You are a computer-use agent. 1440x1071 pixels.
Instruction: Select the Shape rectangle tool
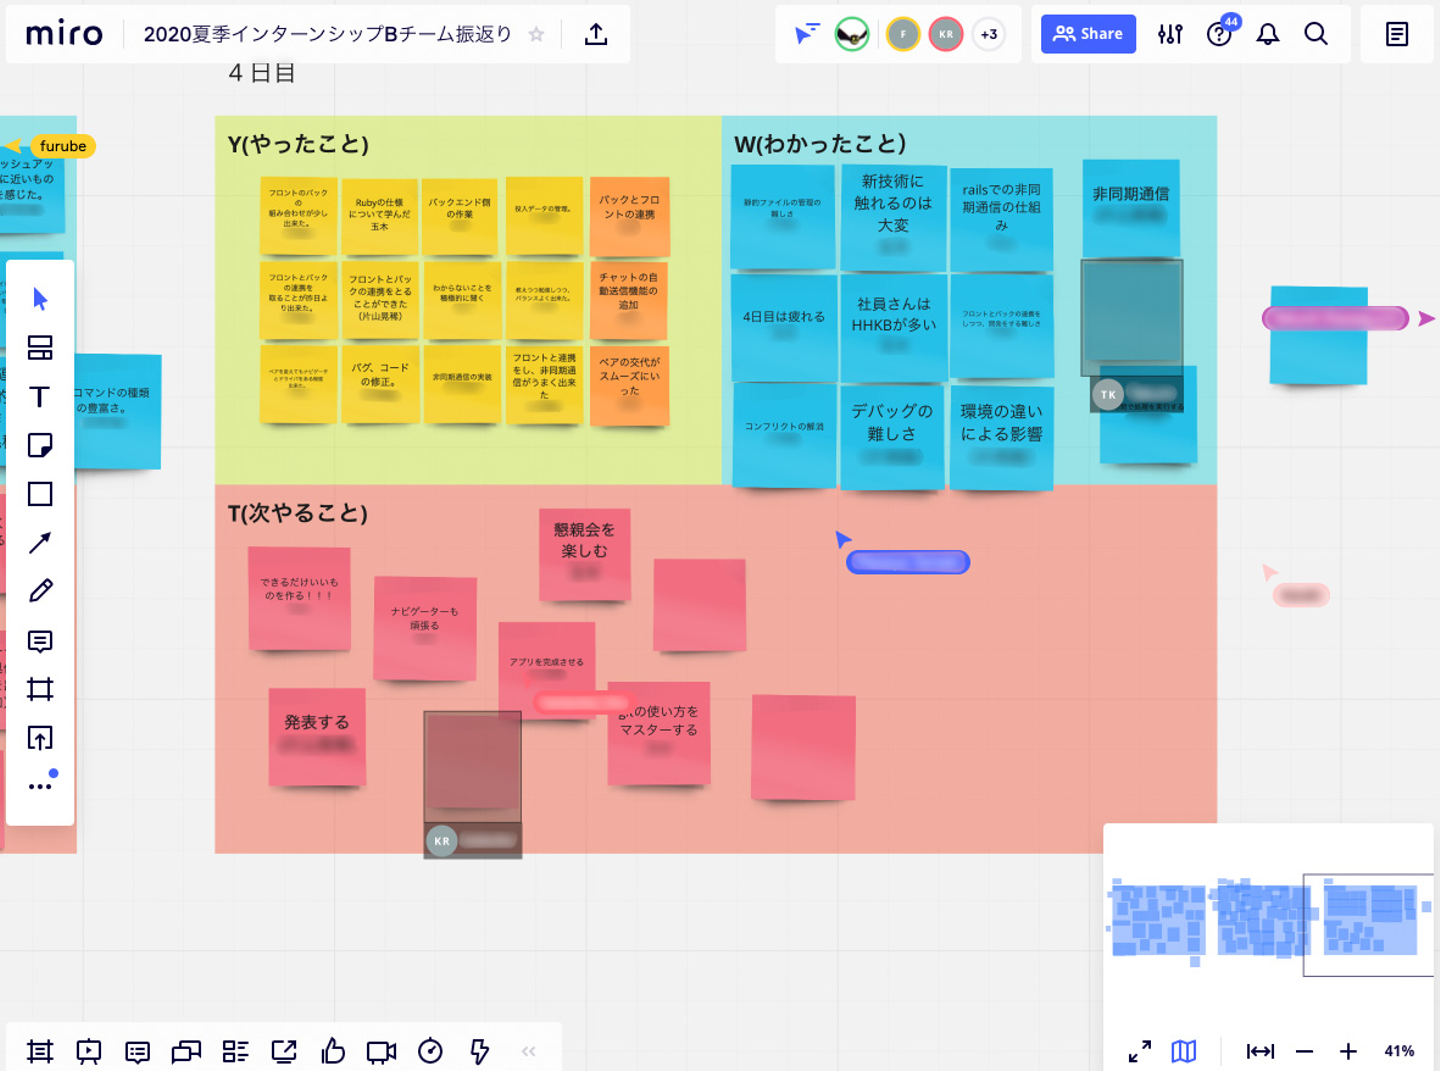tap(40, 494)
